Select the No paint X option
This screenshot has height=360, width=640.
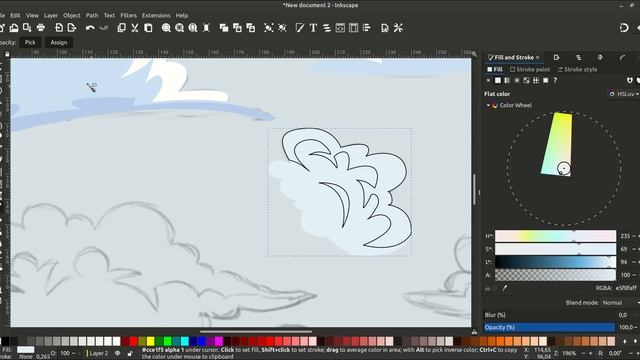coord(488,80)
